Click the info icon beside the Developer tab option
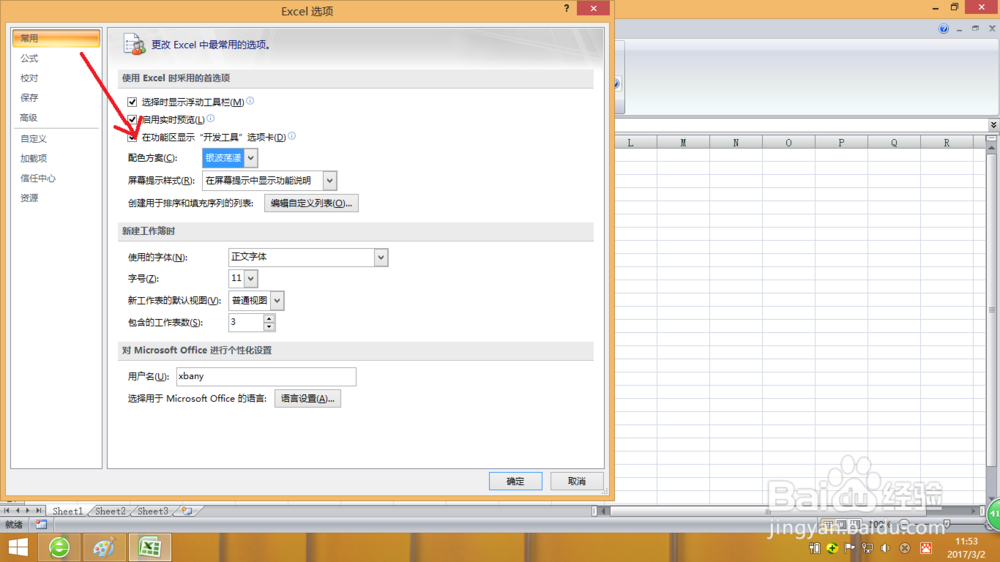1000x562 pixels. pos(291,136)
